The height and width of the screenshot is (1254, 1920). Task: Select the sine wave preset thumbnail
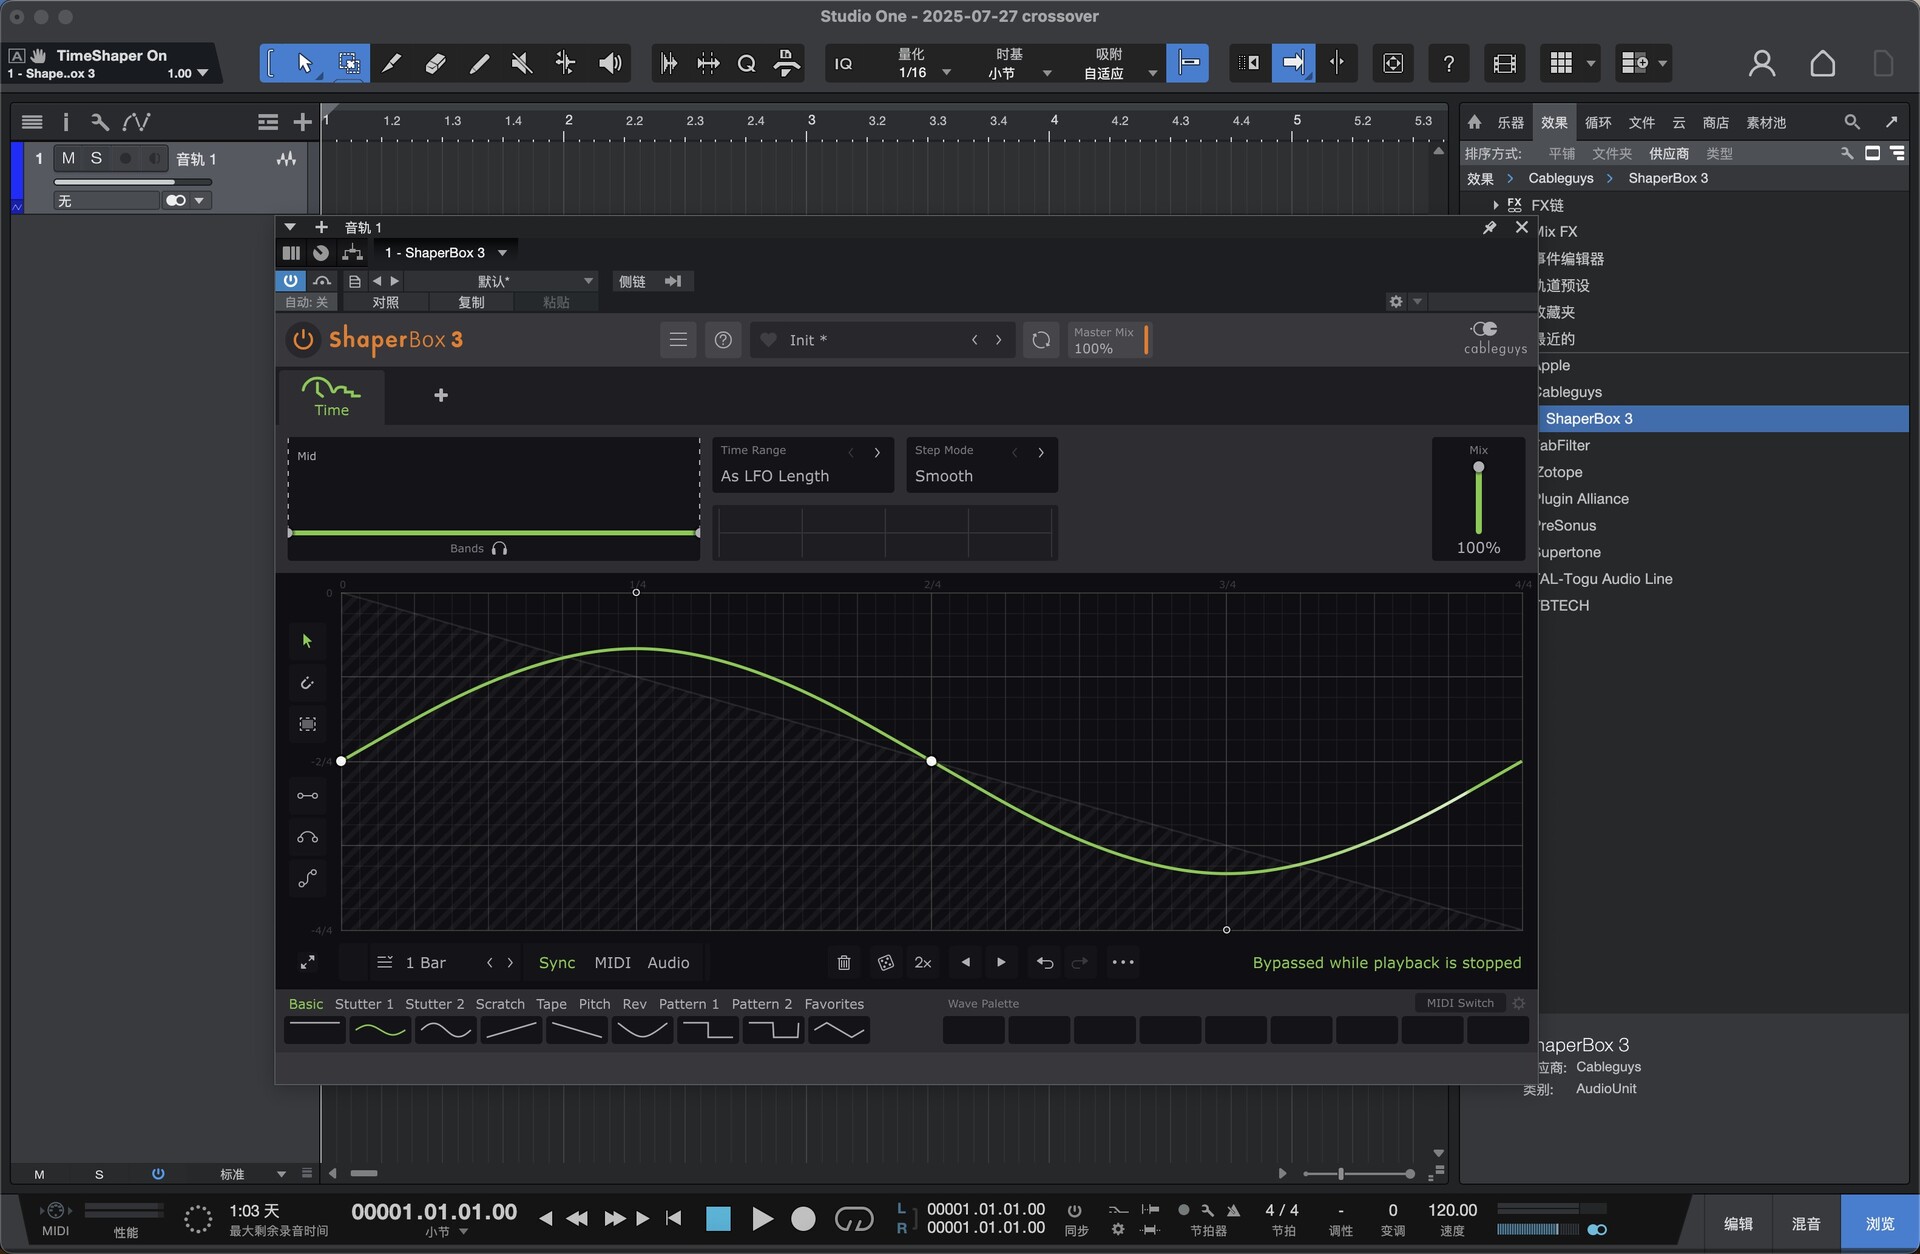380,1030
